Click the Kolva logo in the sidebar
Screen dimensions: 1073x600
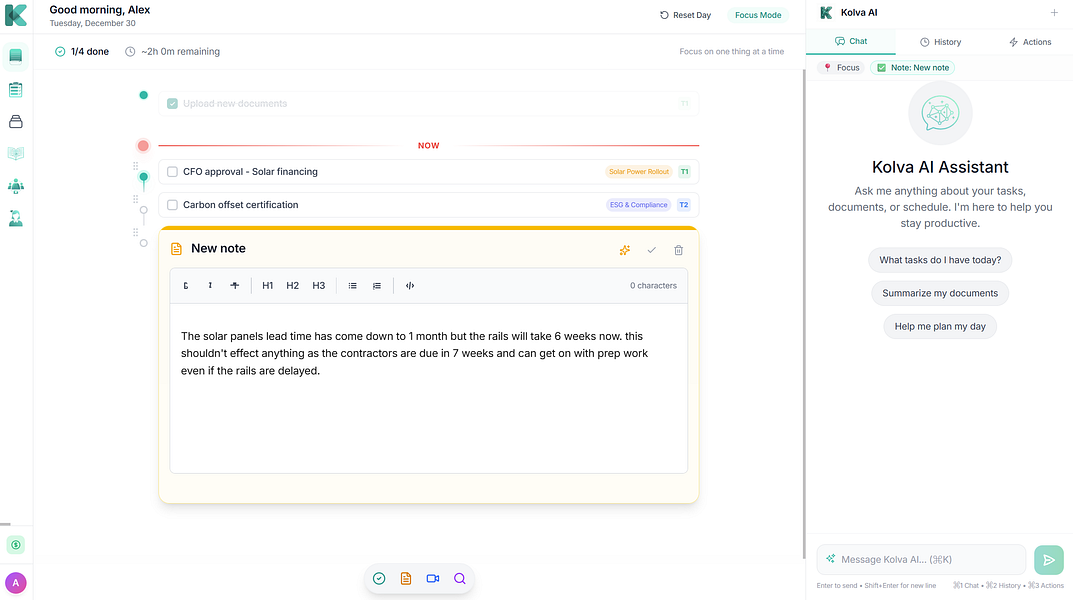[x=16, y=15]
